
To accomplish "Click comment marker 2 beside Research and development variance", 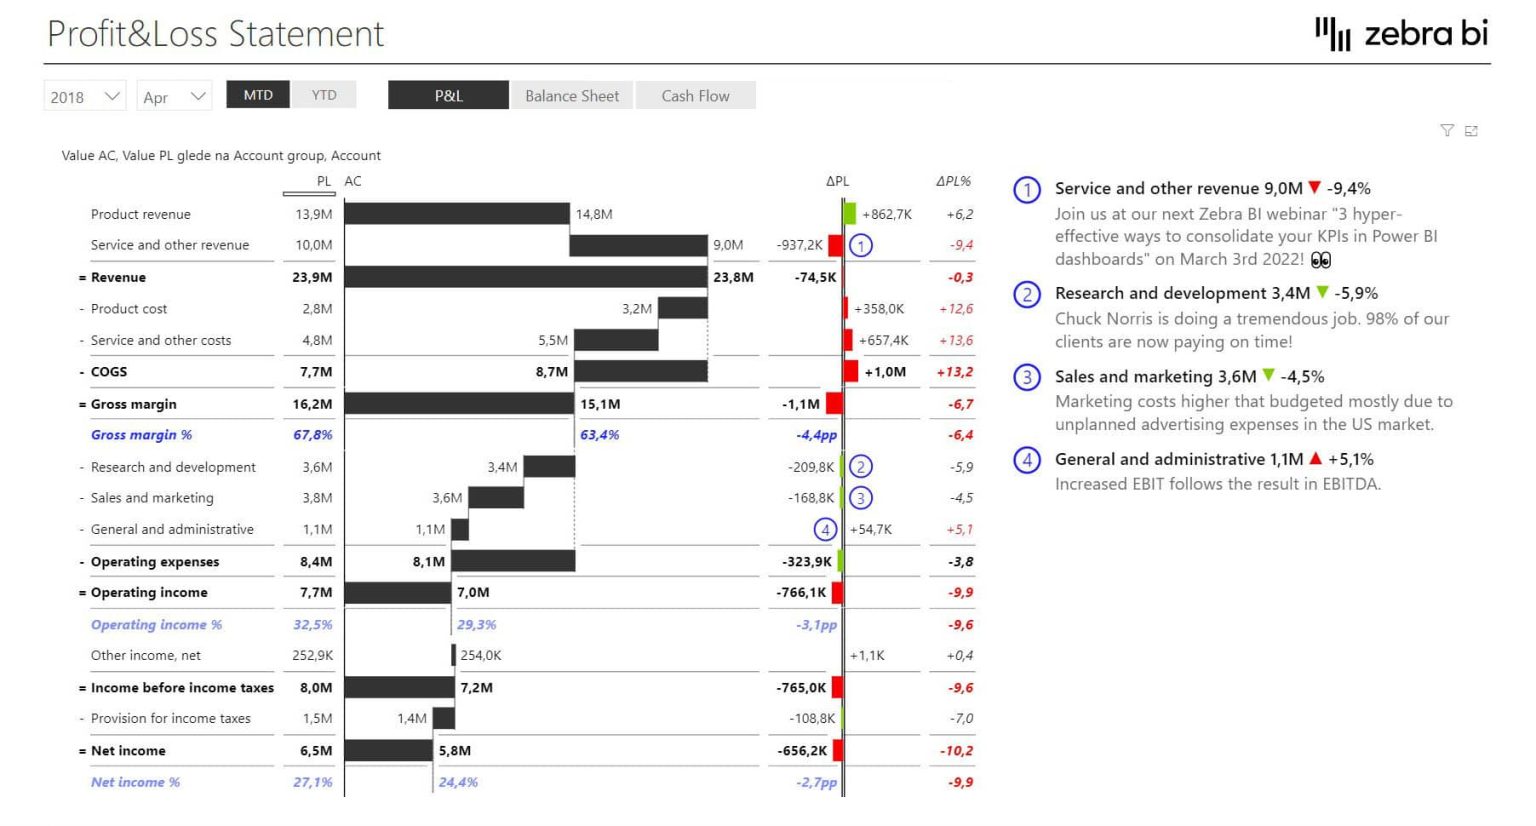I will (862, 467).
